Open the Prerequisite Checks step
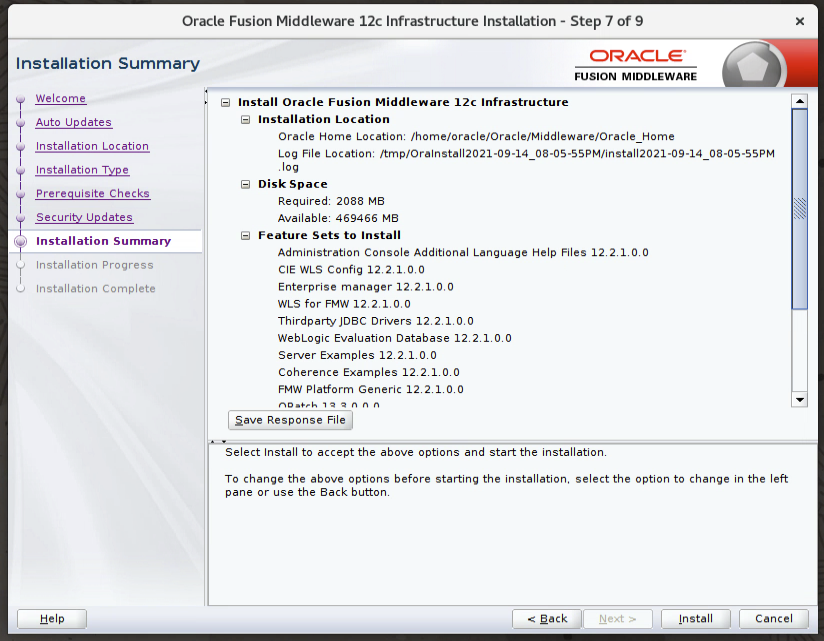This screenshot has height=641, width=824. [92, 193]
